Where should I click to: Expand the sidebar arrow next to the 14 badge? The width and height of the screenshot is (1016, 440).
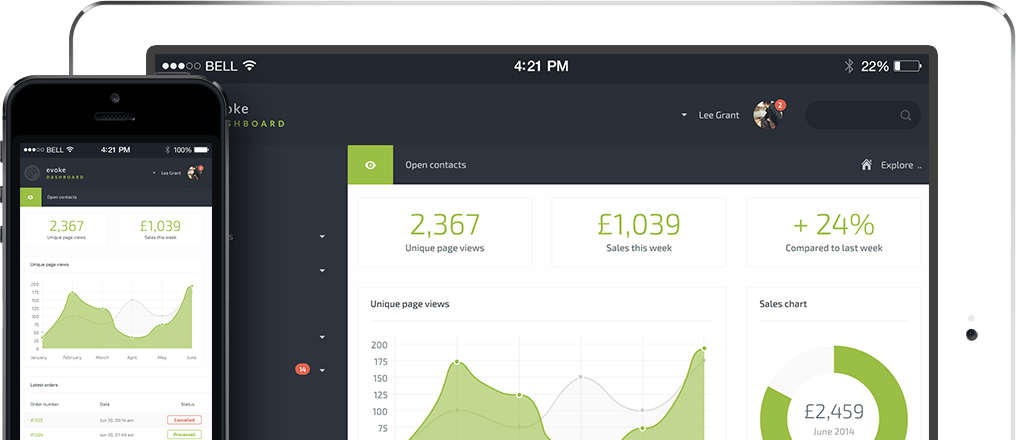coord(322,371)
